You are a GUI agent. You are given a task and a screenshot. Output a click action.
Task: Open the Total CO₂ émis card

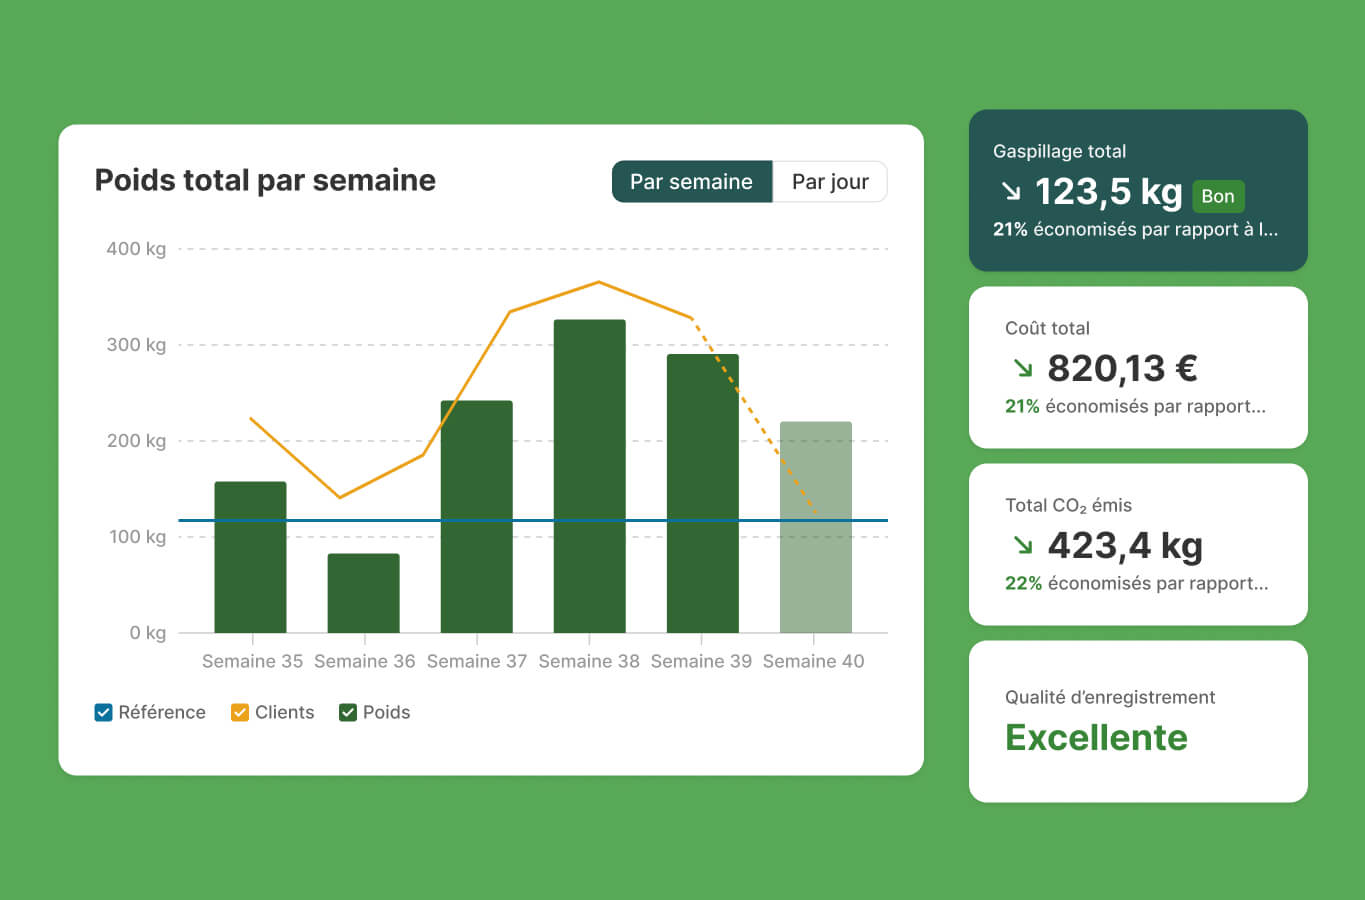(1138, 544)
